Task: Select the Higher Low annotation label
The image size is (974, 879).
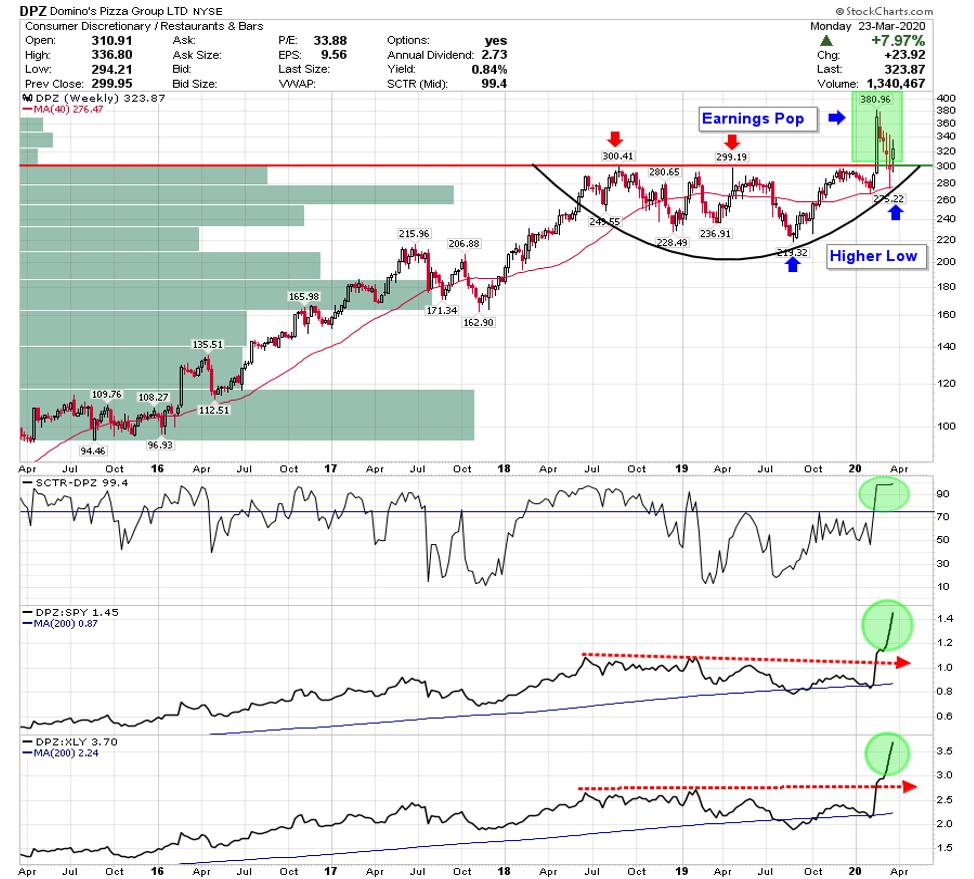Action: (x=873, y=256)
